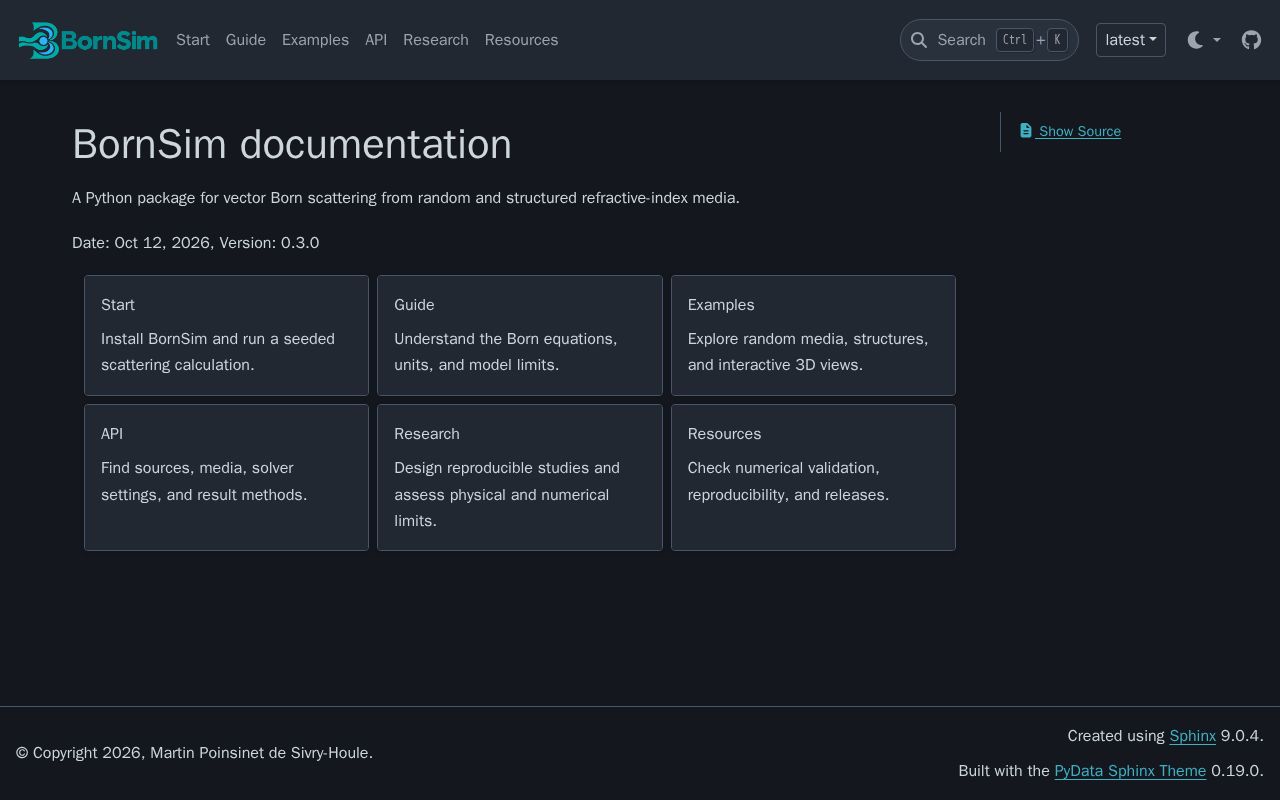1280x800 pixels.
Task: Click the 'BornSim documentation' heading
Action: pos(292,144)
